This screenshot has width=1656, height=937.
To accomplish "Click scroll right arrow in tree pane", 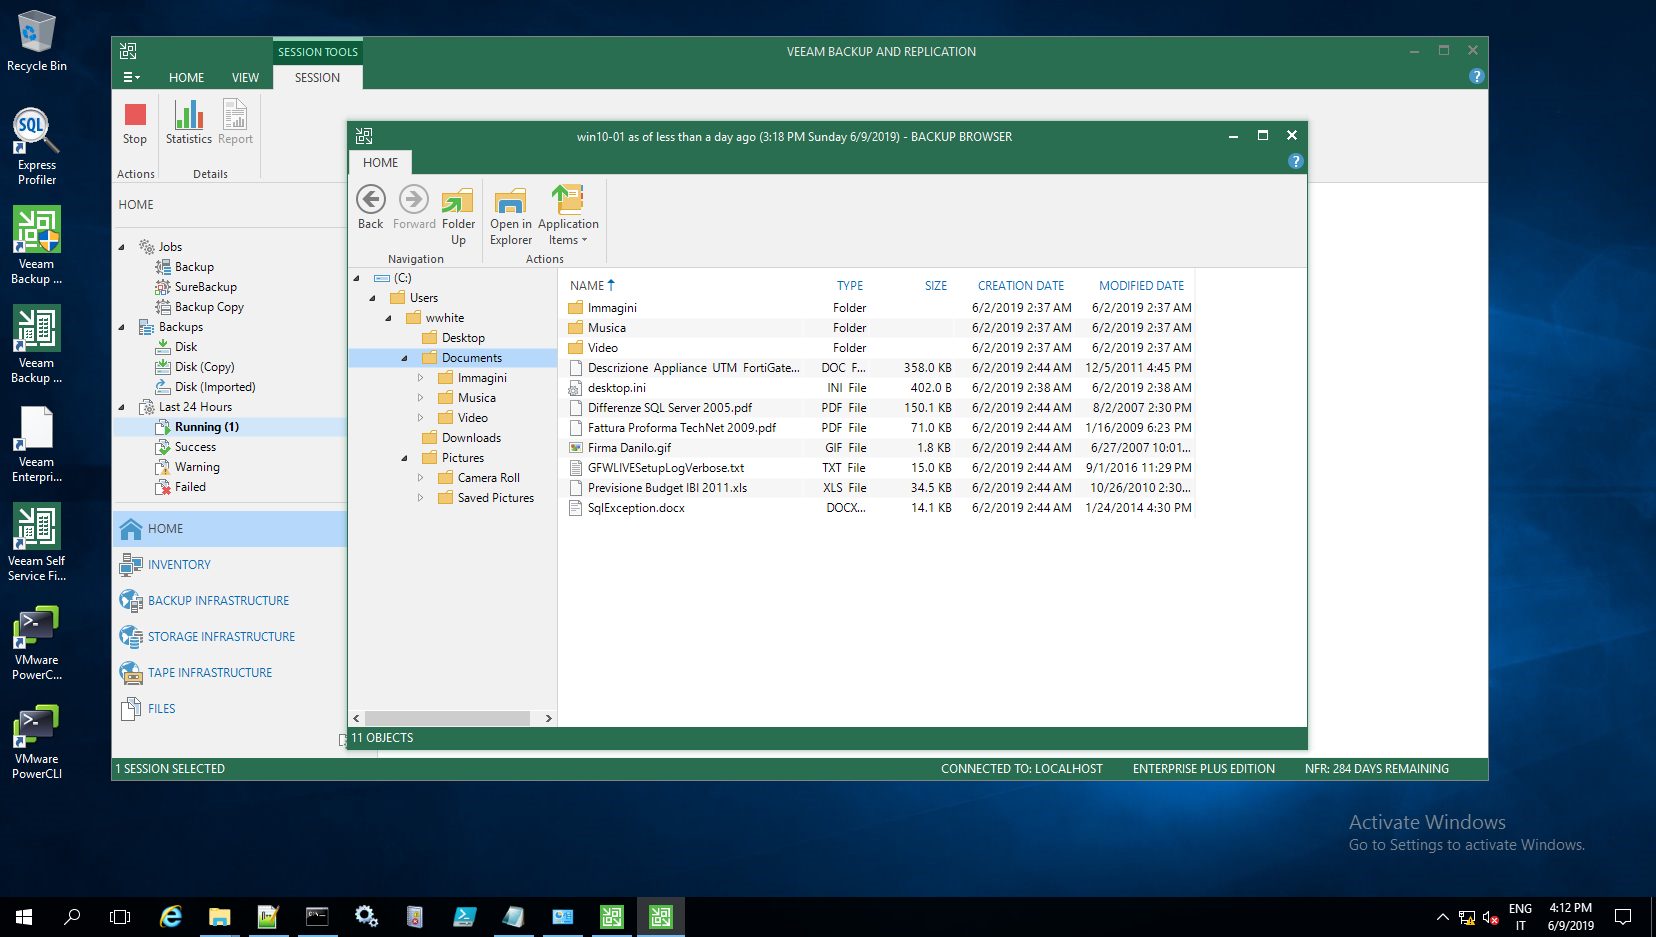I will pyautogui.click(x=548, y=719).
